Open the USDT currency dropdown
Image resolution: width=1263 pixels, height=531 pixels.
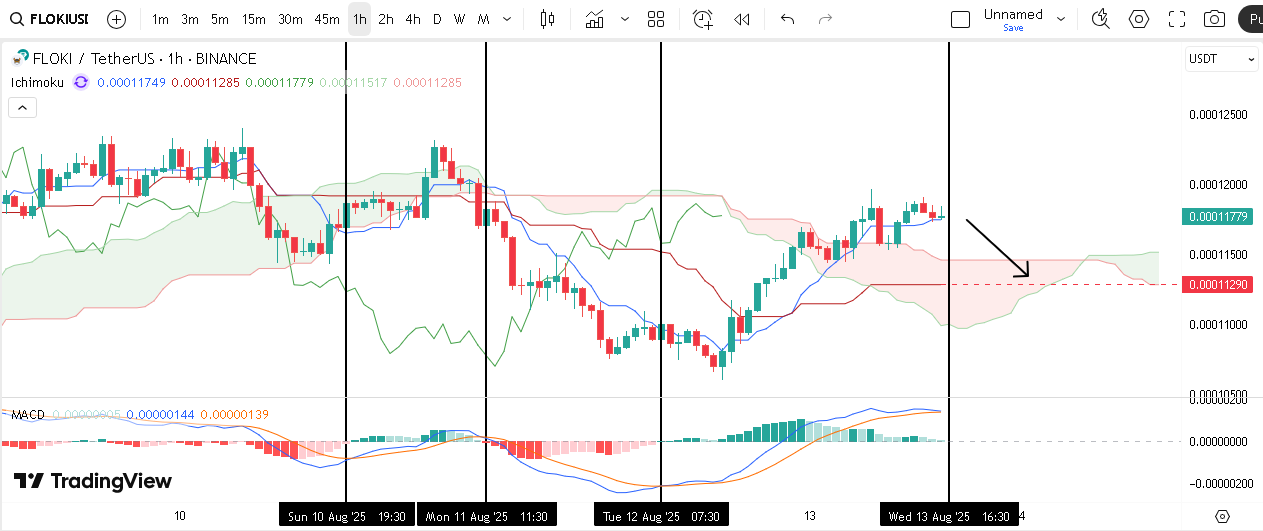[x=1222, y=59]
